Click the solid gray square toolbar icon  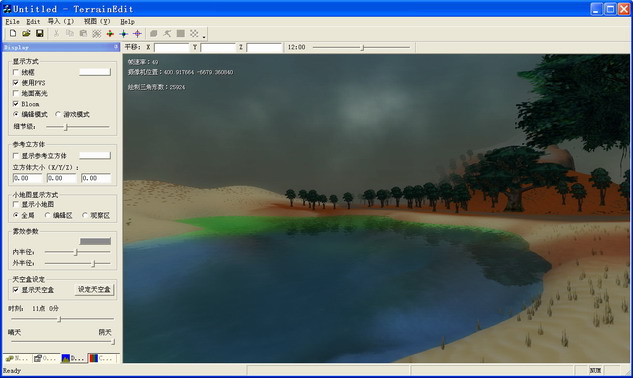click(x=181, y=34)
